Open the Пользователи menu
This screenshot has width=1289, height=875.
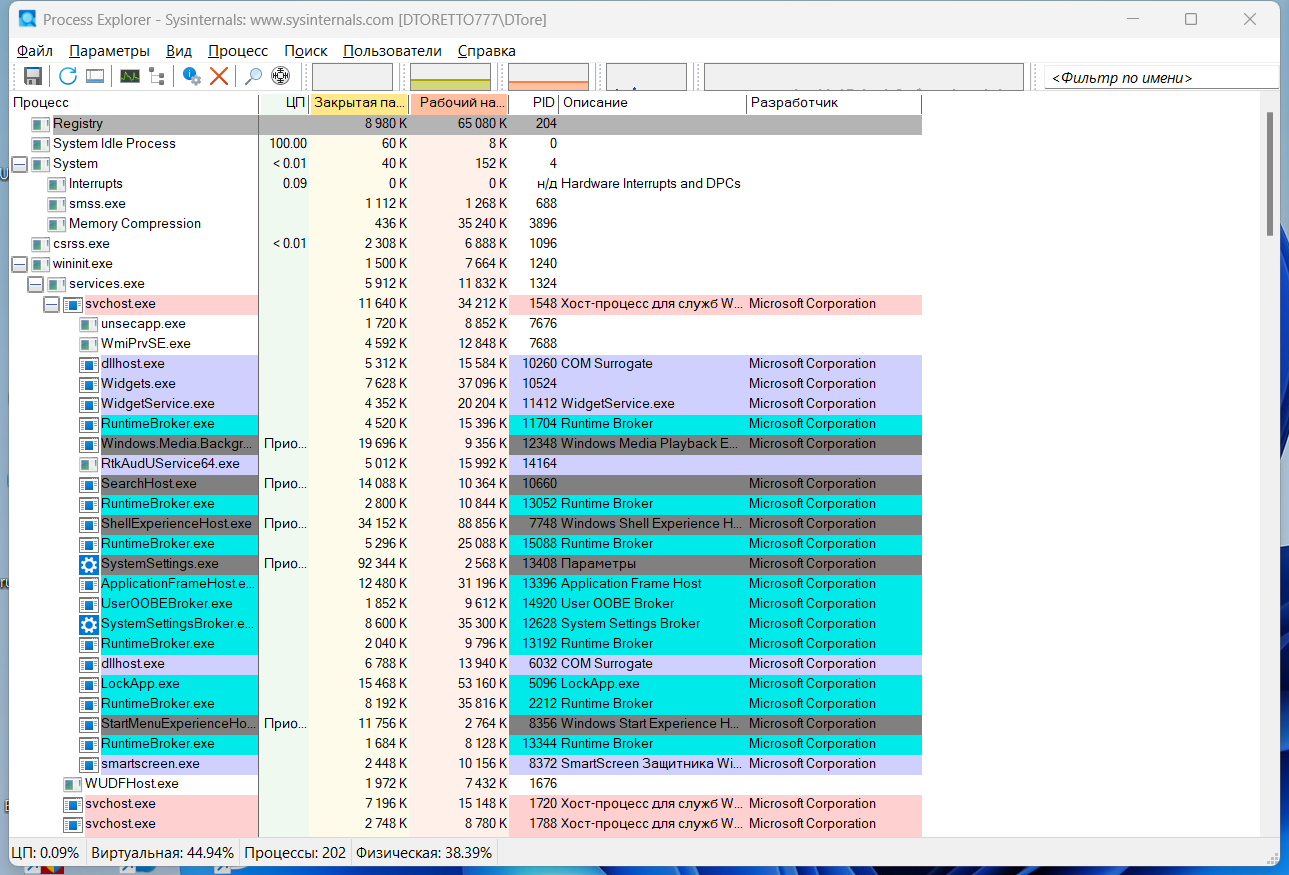(392, 51)
